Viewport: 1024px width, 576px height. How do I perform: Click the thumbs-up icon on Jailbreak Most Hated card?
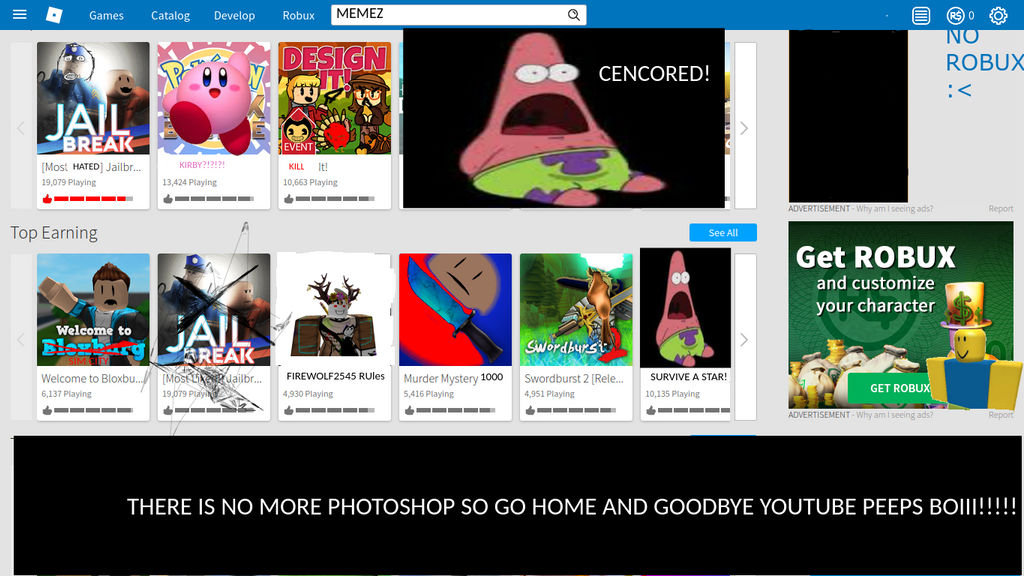pos(47,199)
